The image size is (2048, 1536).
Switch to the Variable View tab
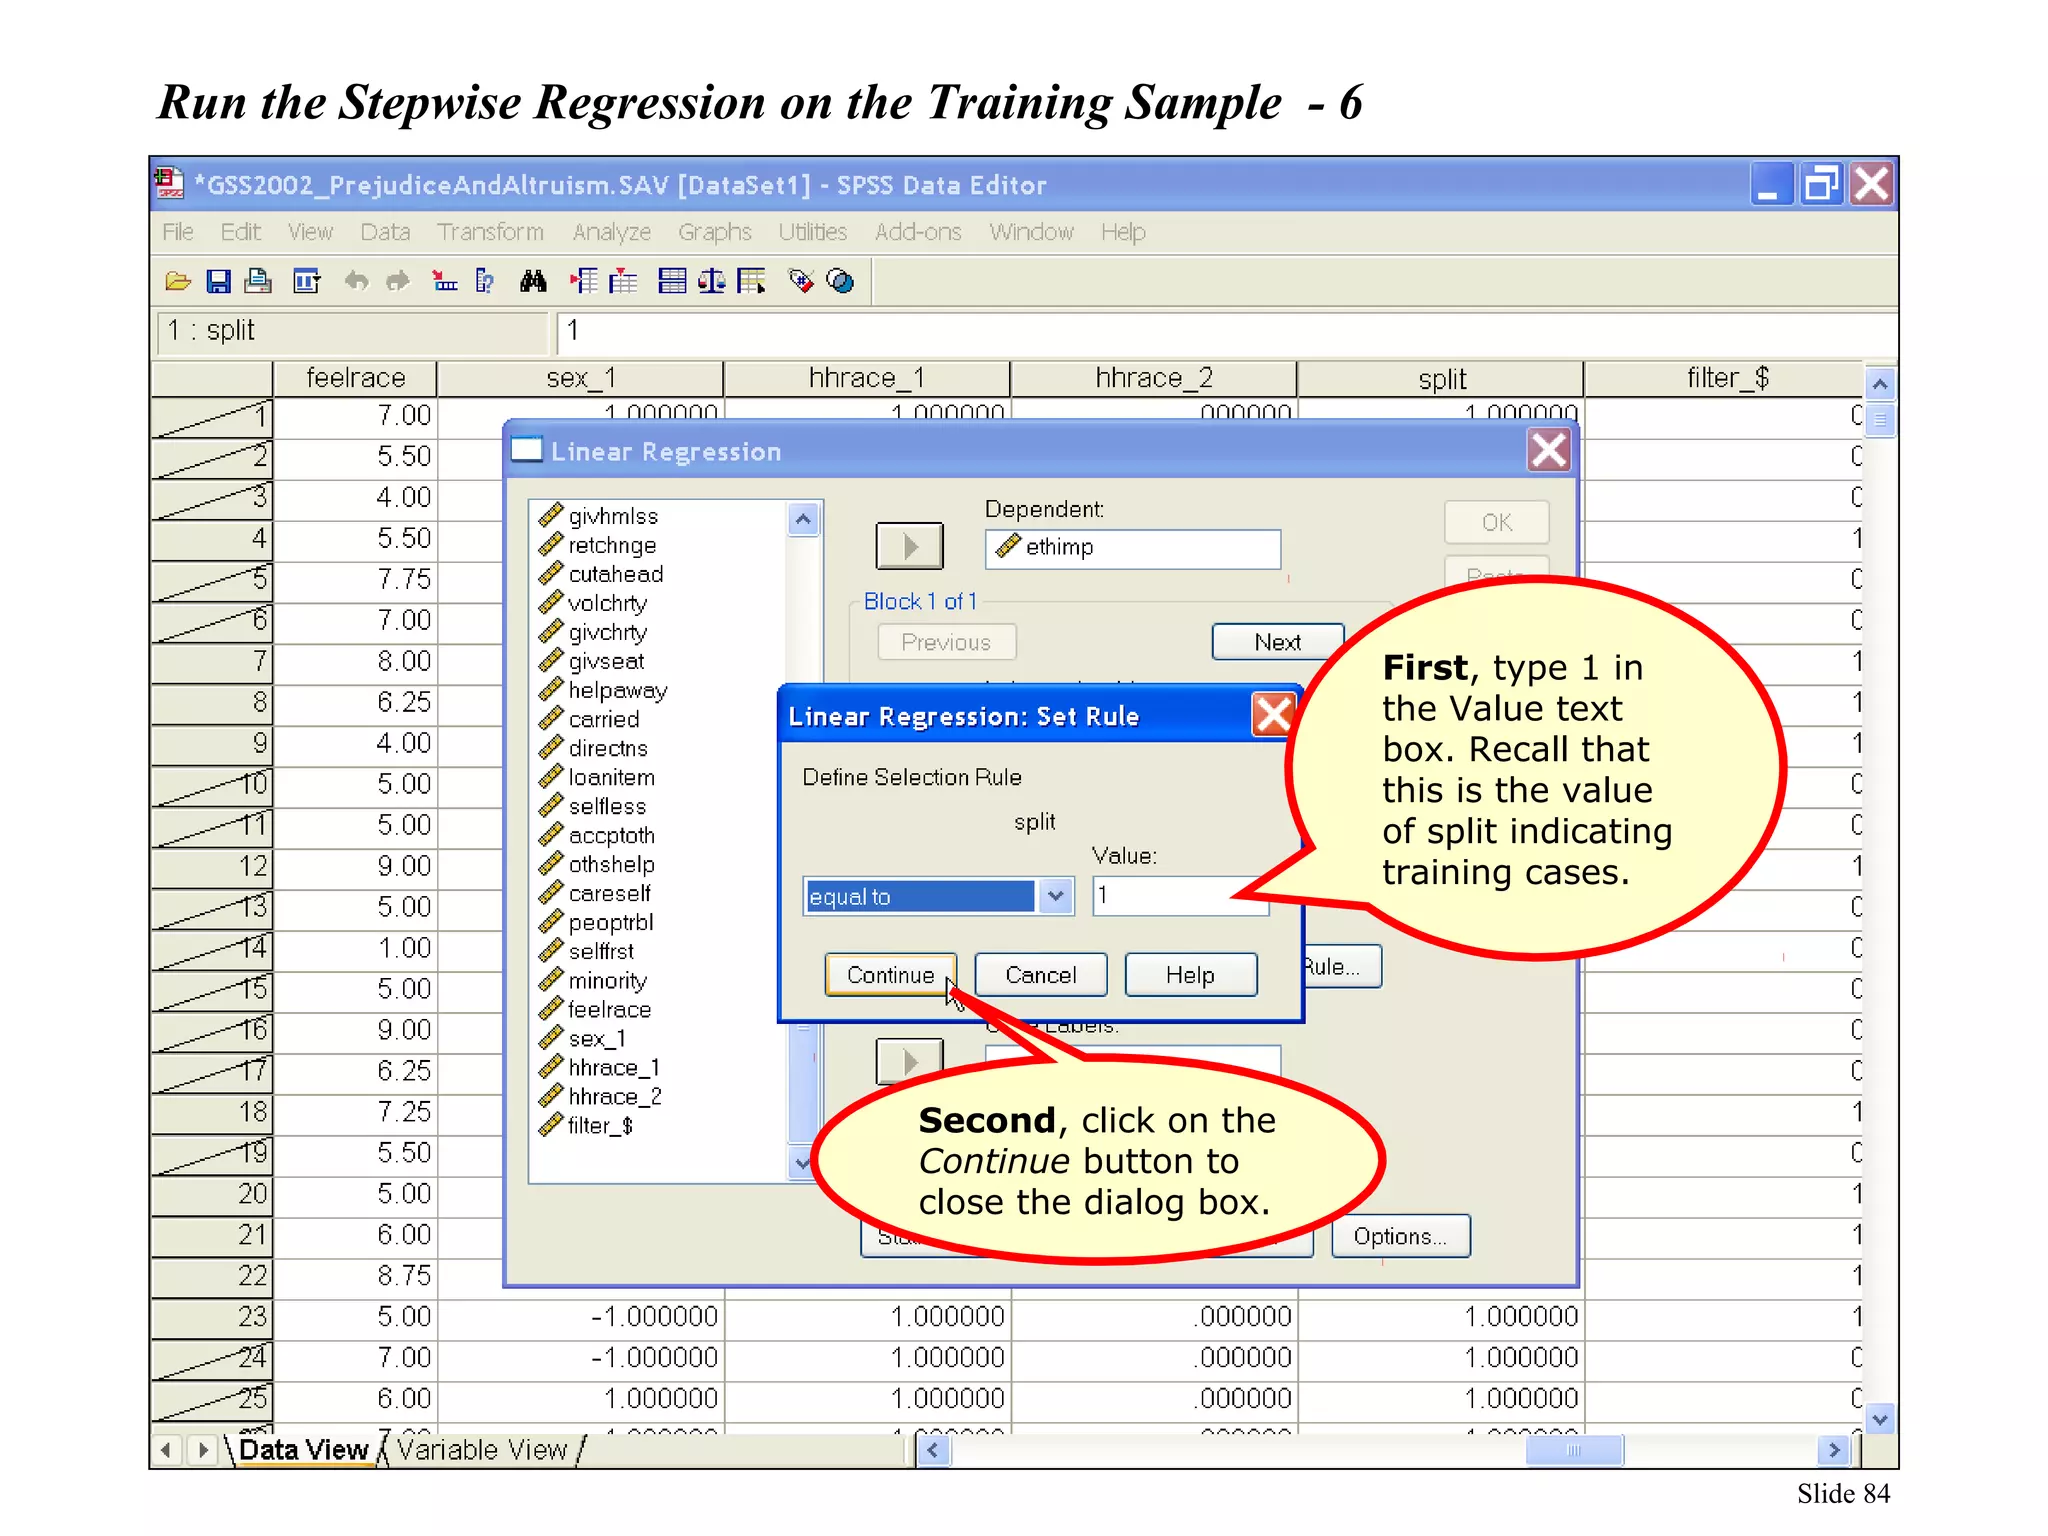[x=481, y=1449]
